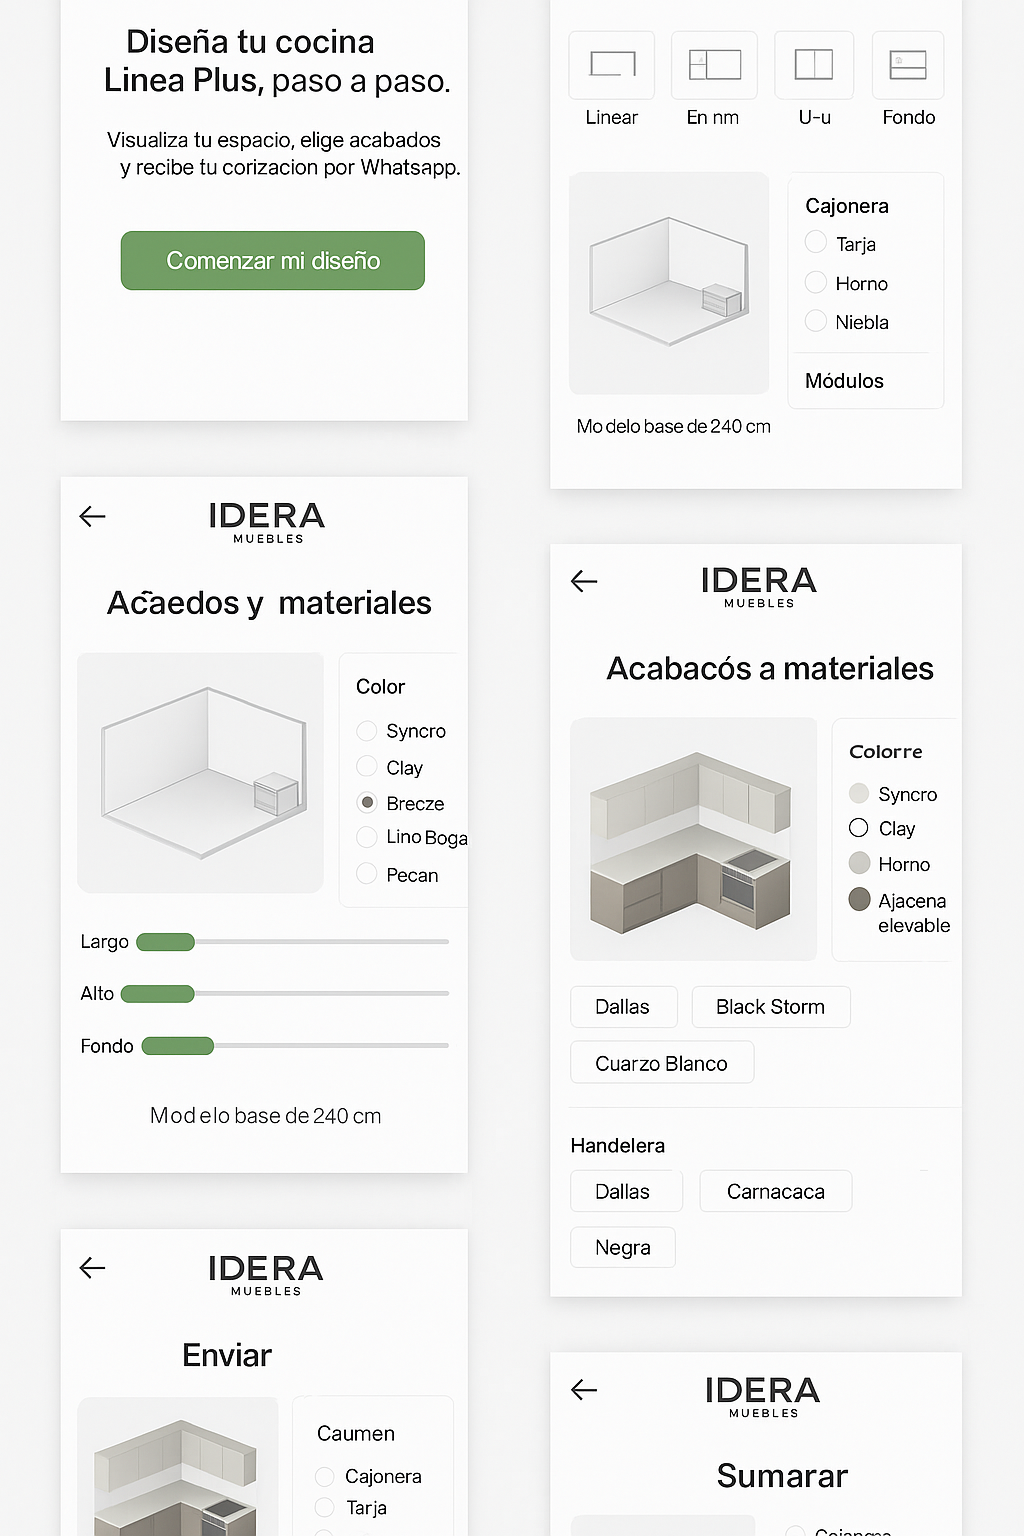The image size is (1024, 1536).
Task: Select the Brecze color radio button
Action: [366, 802]
